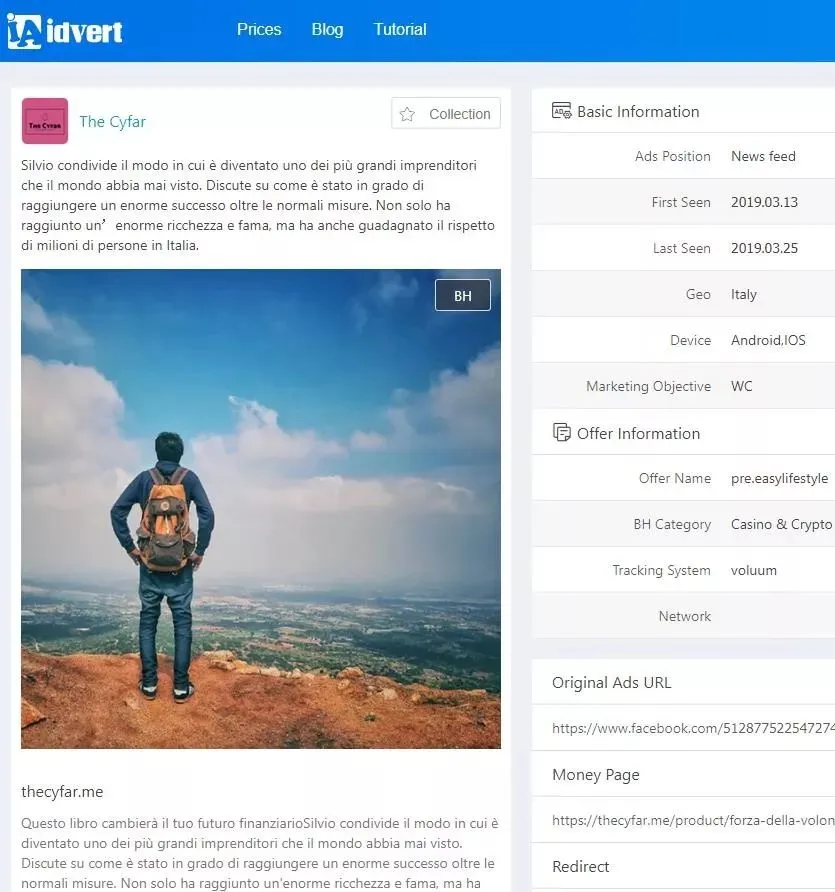Click the BH badge on ad image
The width and height of the screenshot is (835, 892).
coord(463,295)
